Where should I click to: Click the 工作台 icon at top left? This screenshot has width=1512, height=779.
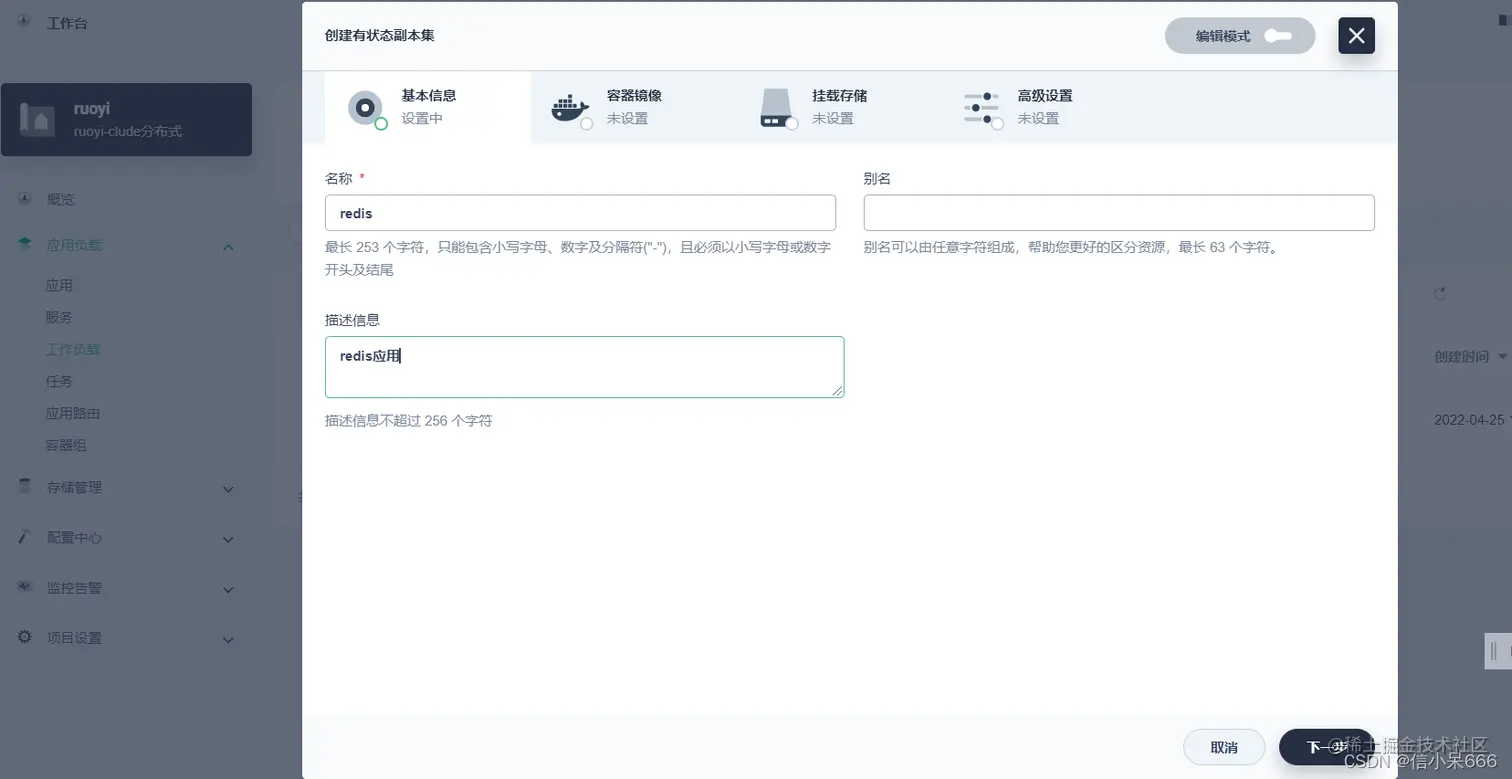click(x=24, y=22)
